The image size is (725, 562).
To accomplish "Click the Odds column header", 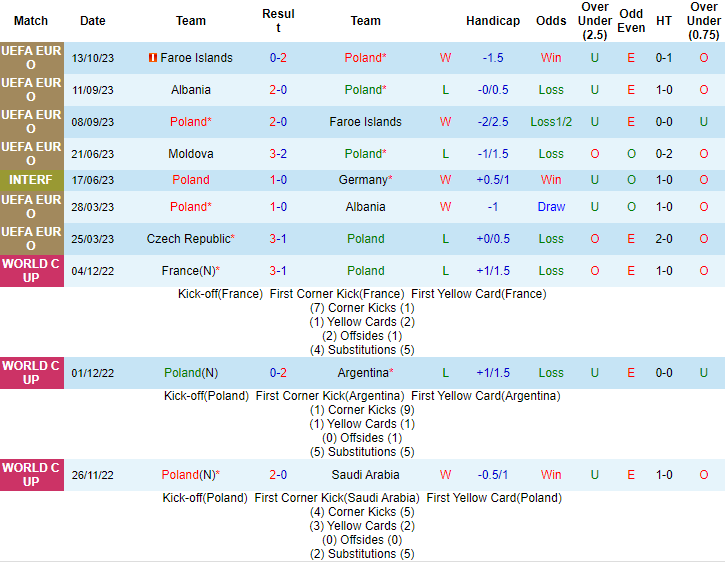I will point(551,21).
